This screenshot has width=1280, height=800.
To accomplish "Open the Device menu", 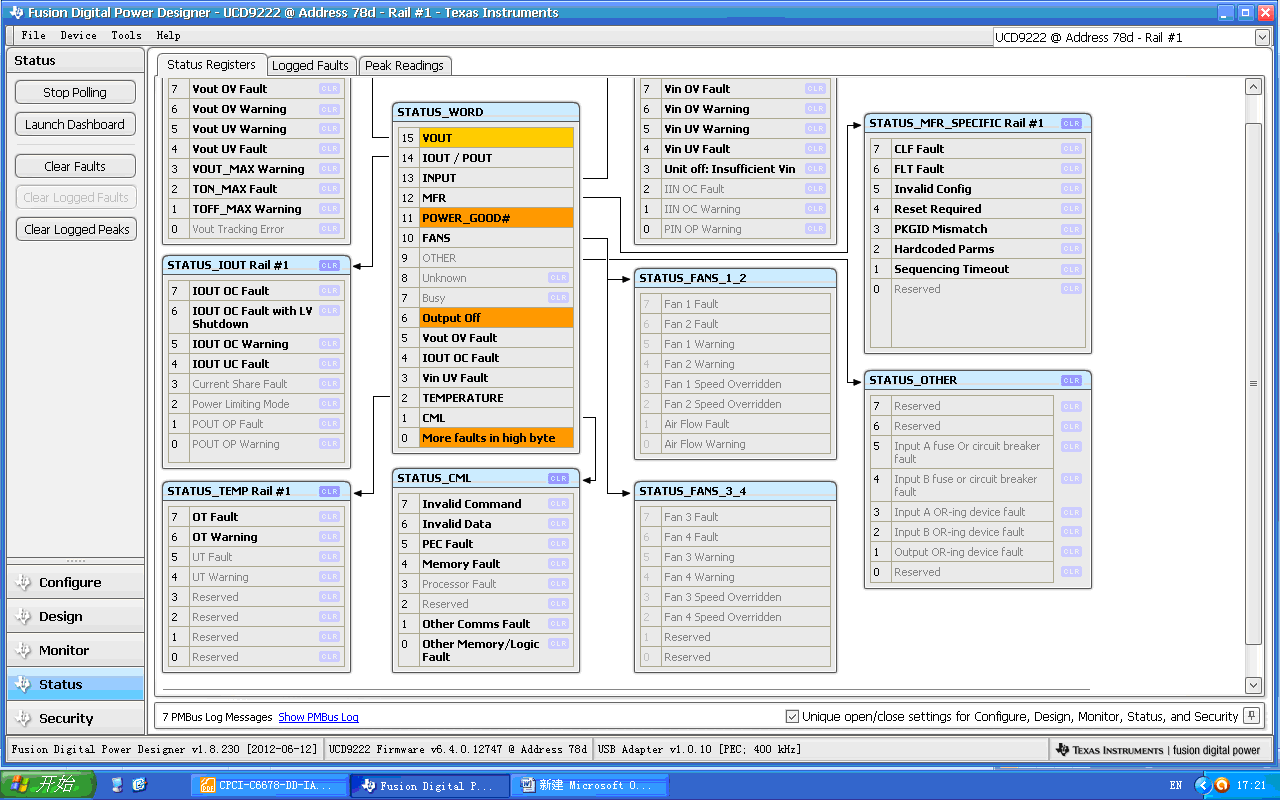I will (78, 35).
